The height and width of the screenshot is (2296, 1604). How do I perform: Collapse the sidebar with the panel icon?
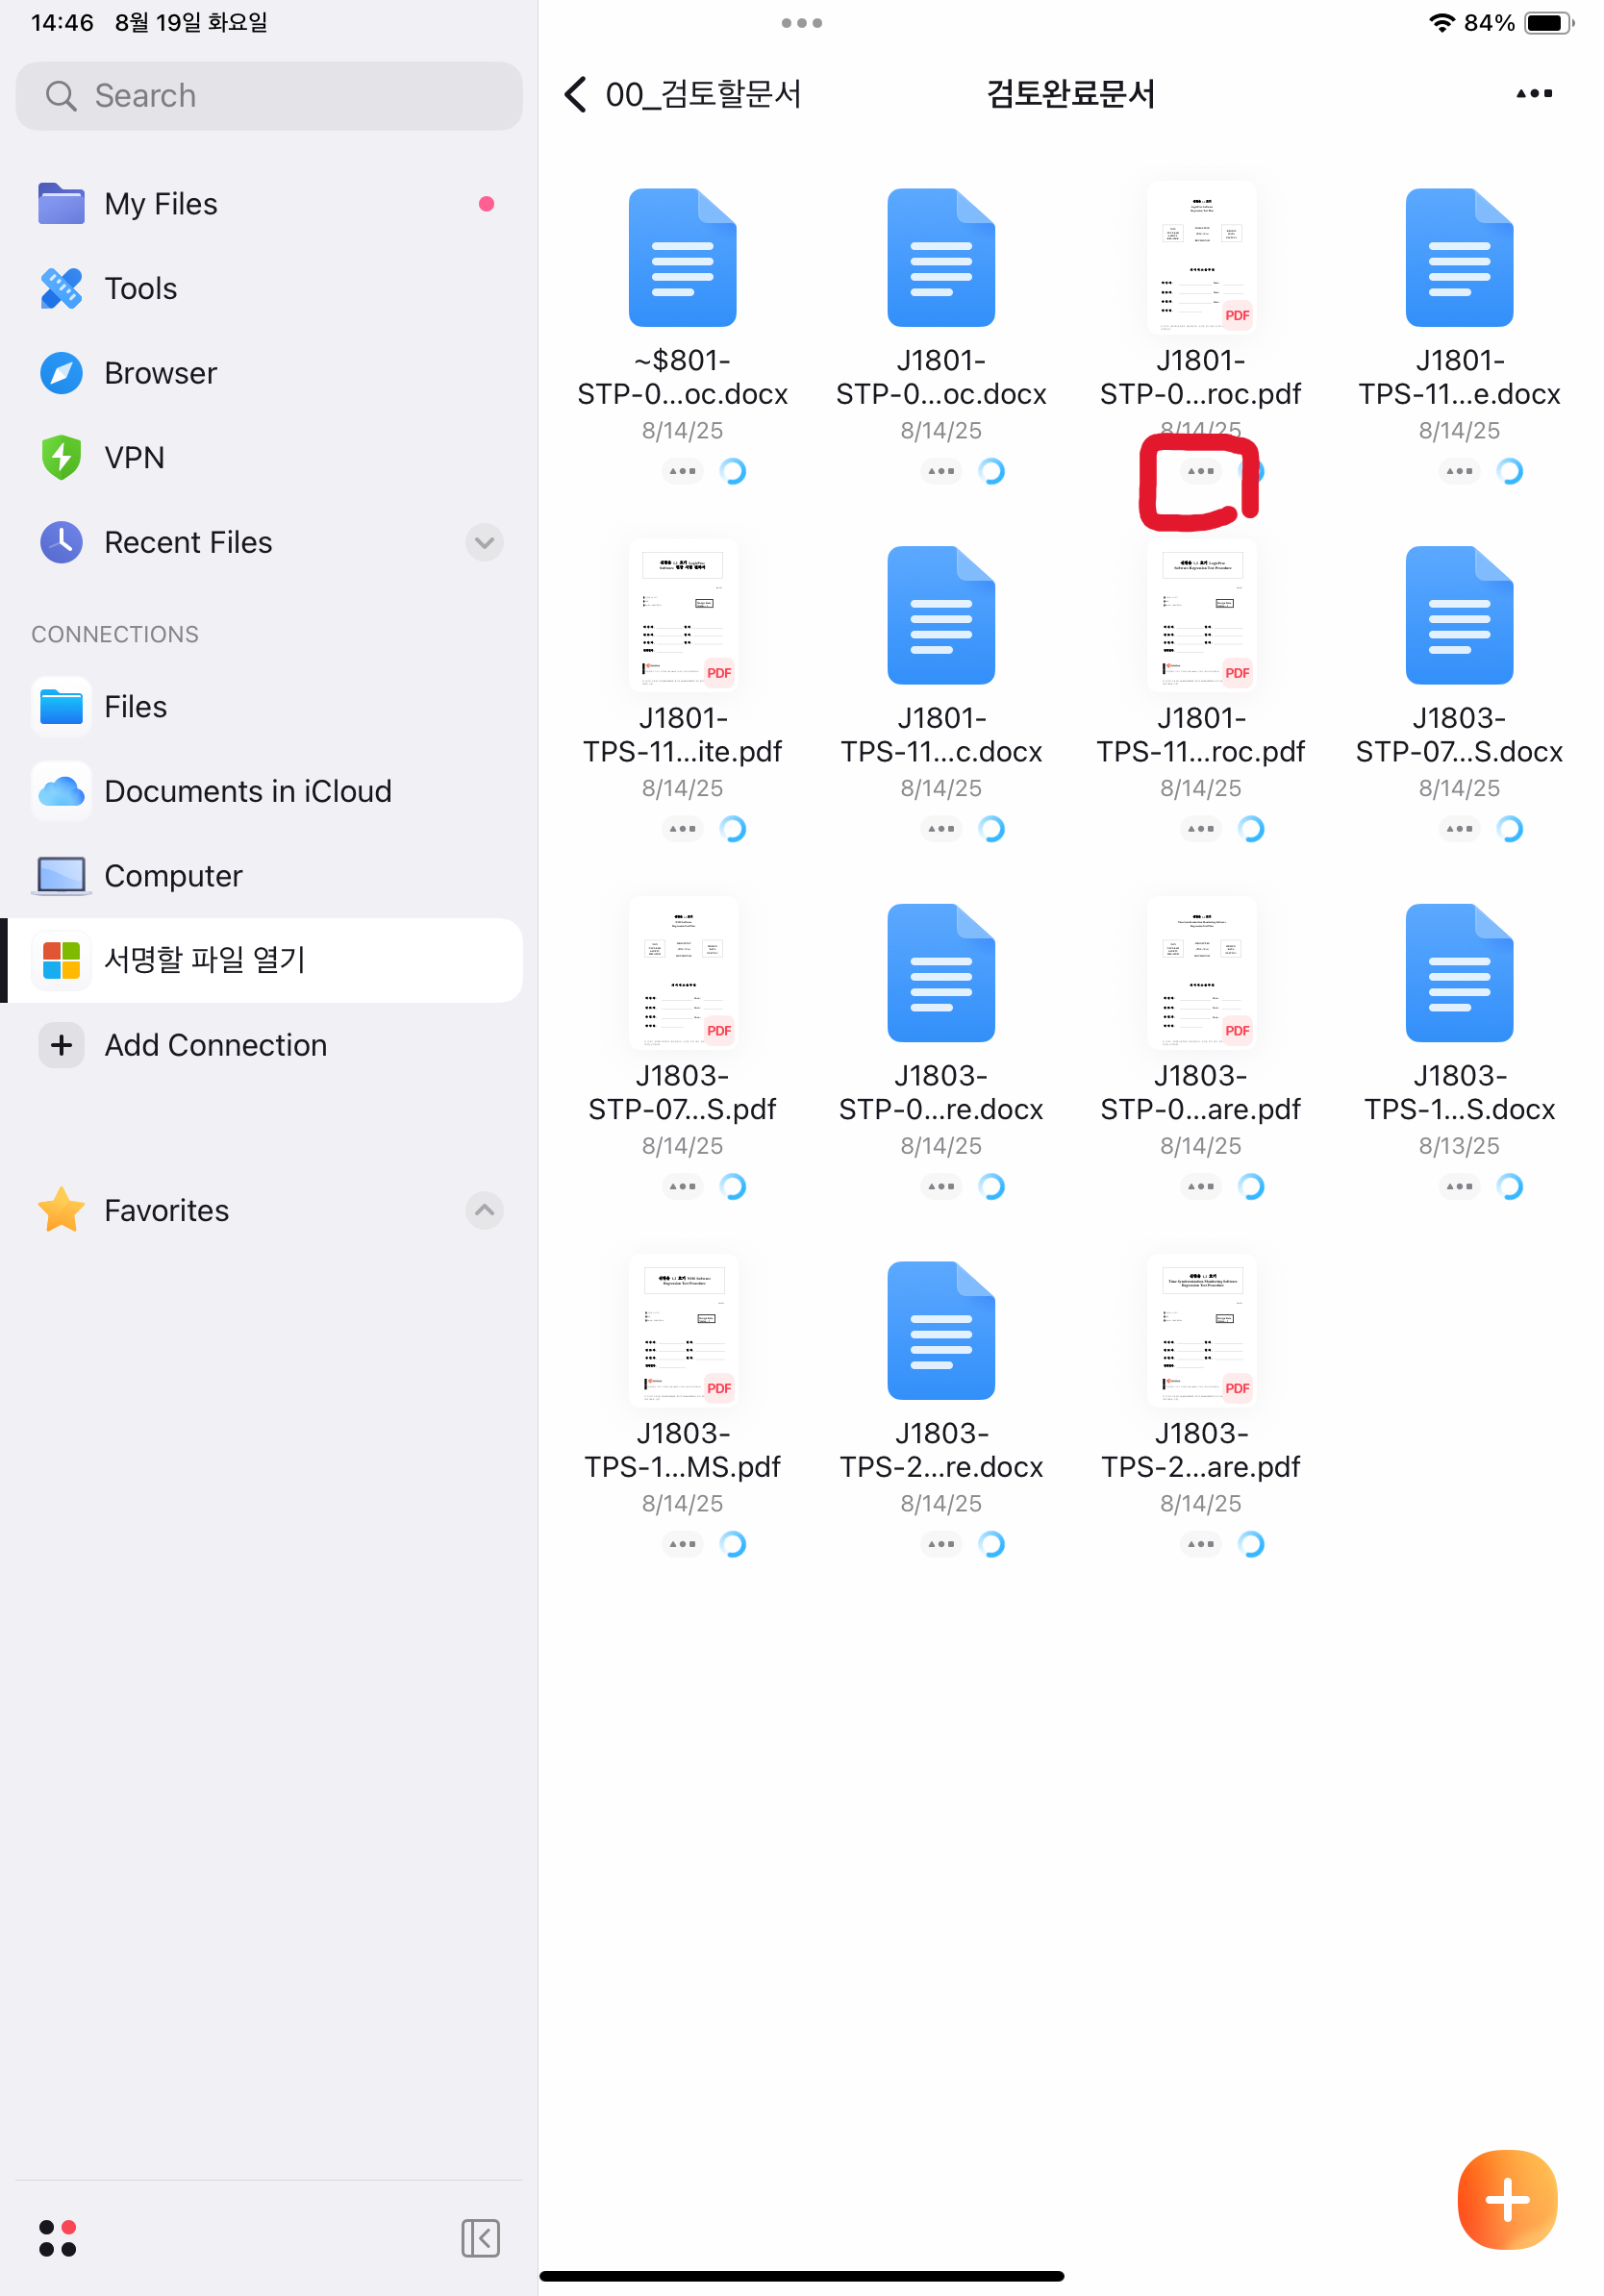tap(480, 2238)
